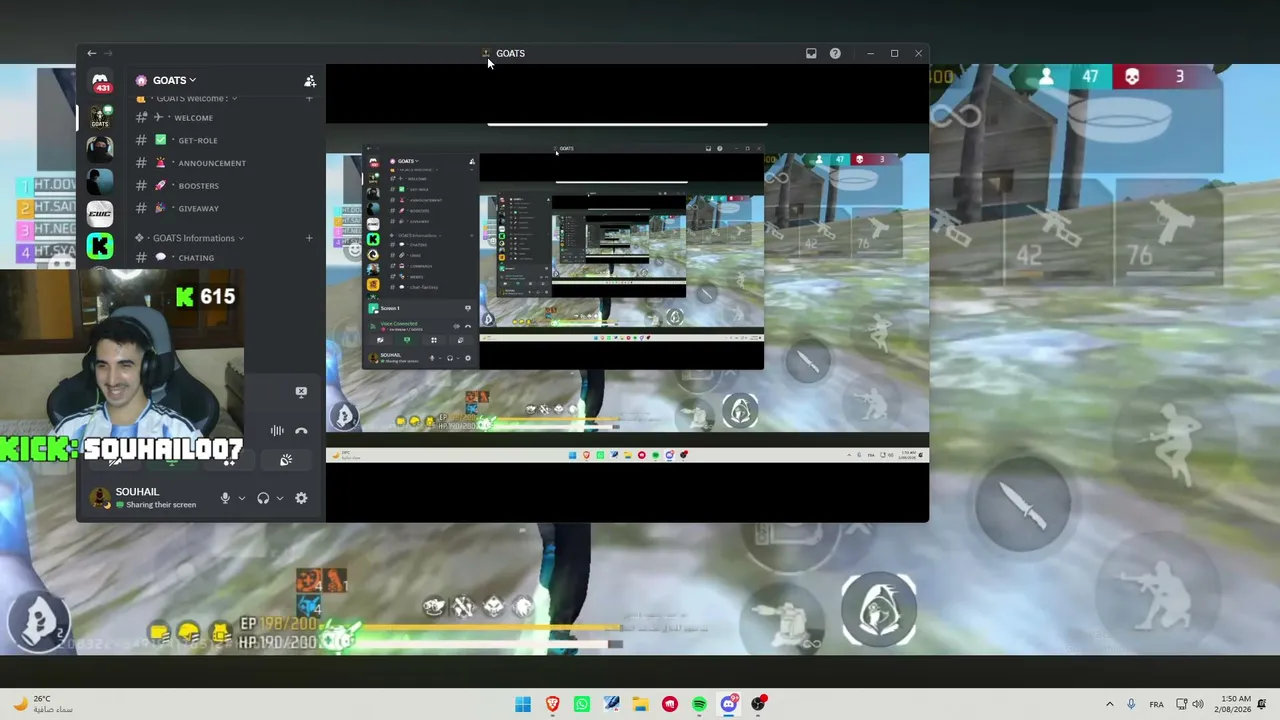The image size is (1280, 720).
Task: Open the green K Kick server icon
Action: (100, 245)
